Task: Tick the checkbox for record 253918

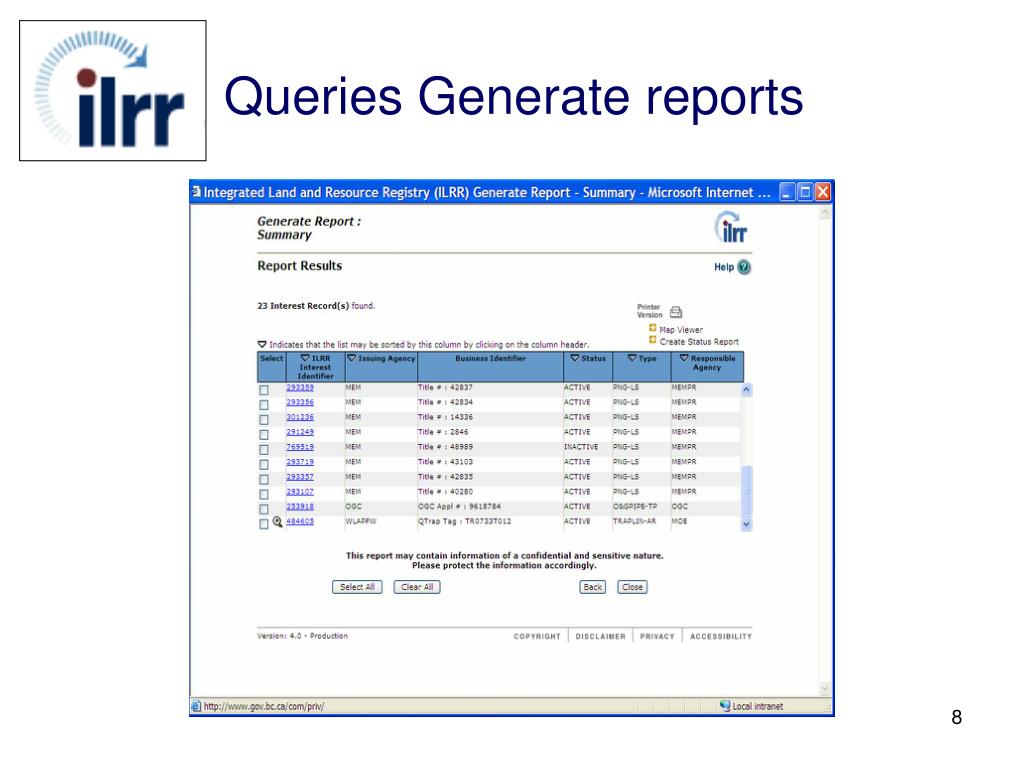Action: (x=264, y=509)
